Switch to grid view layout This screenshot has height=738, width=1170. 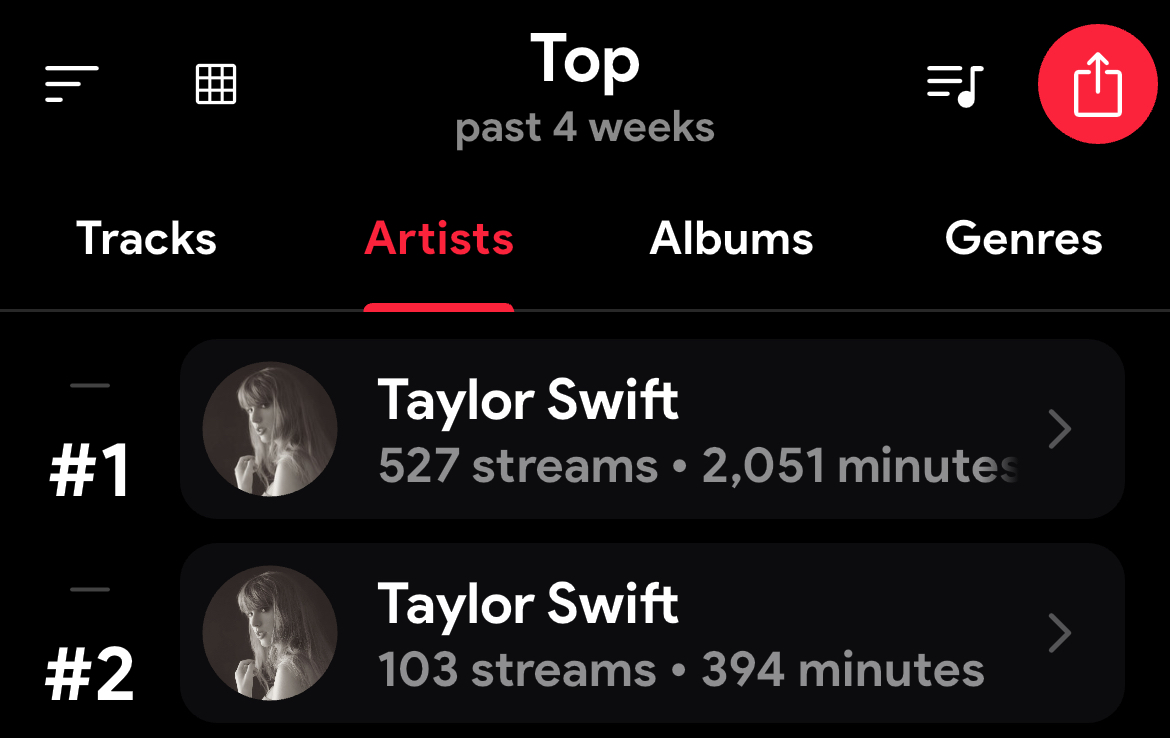point(216,84)
